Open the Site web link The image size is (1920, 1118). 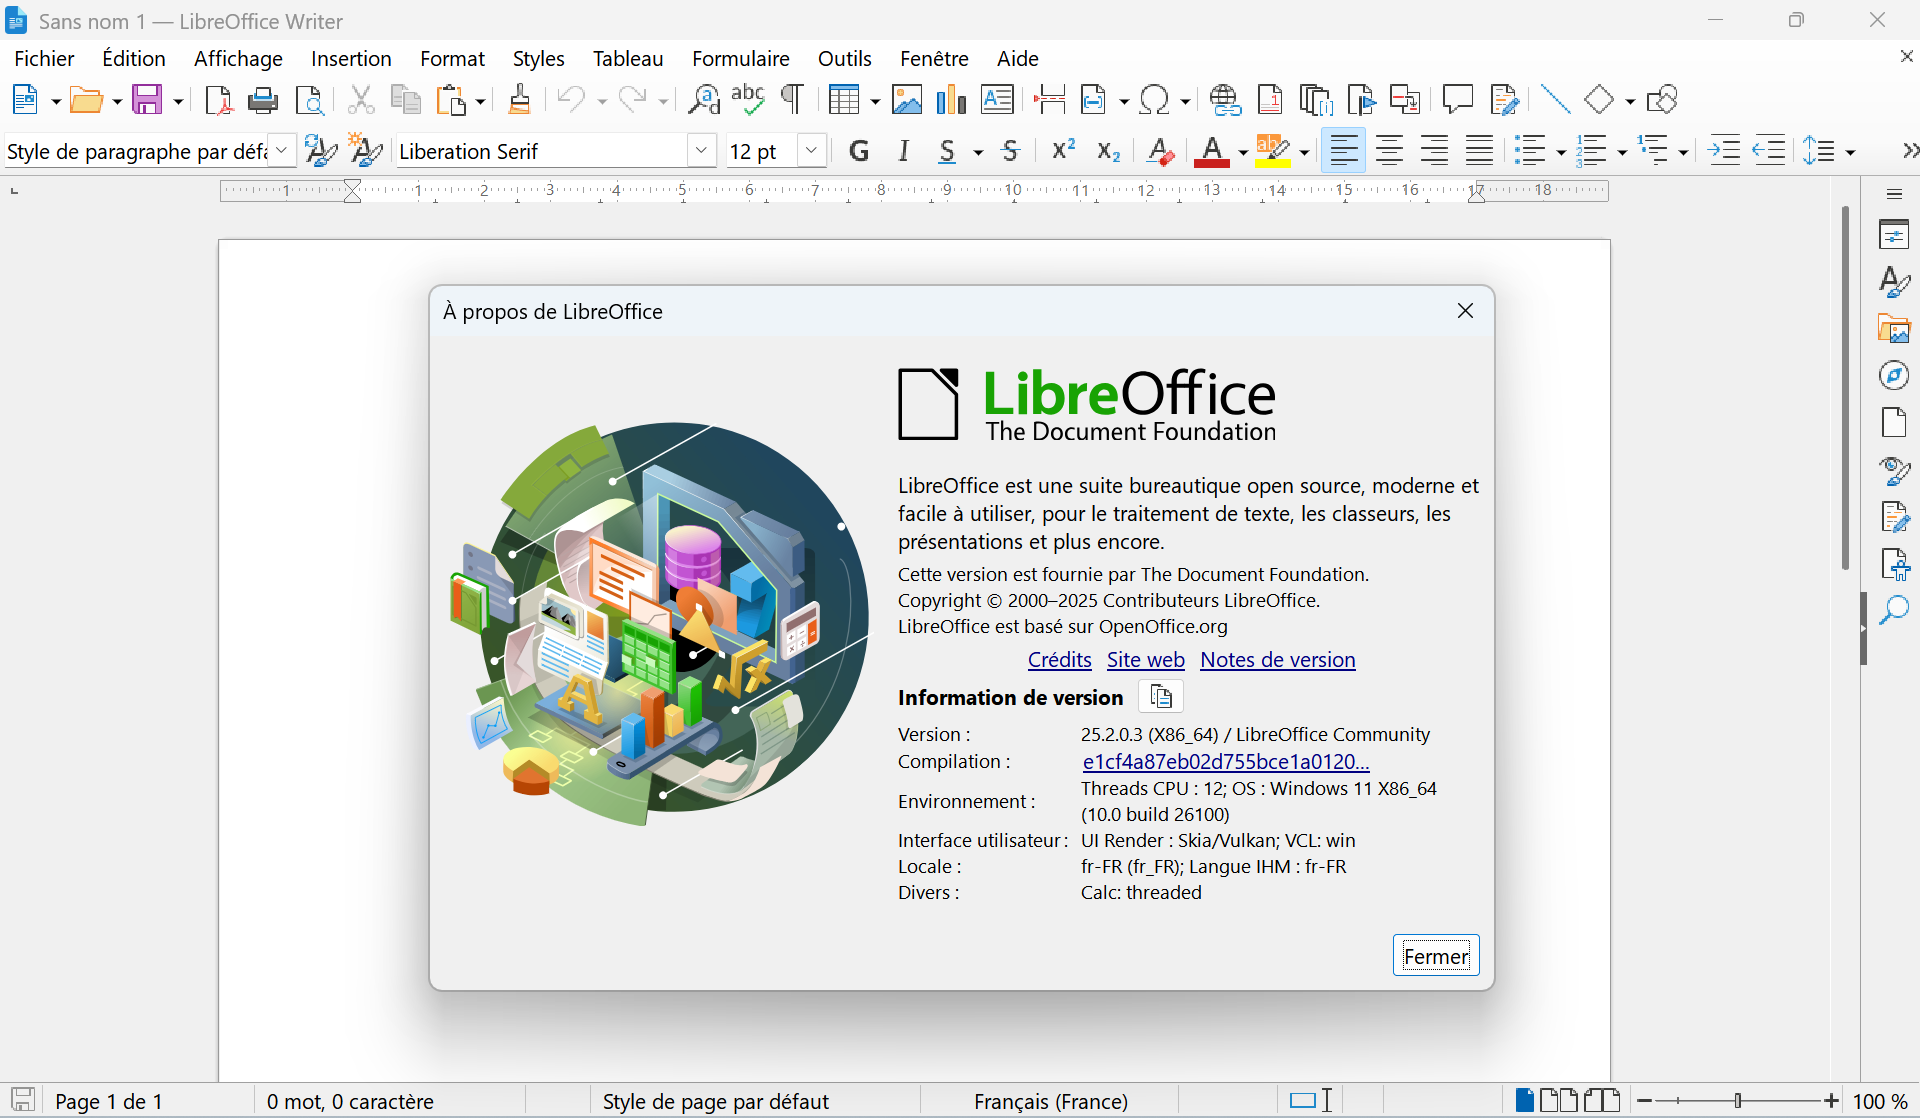(x=1145, y=660)
